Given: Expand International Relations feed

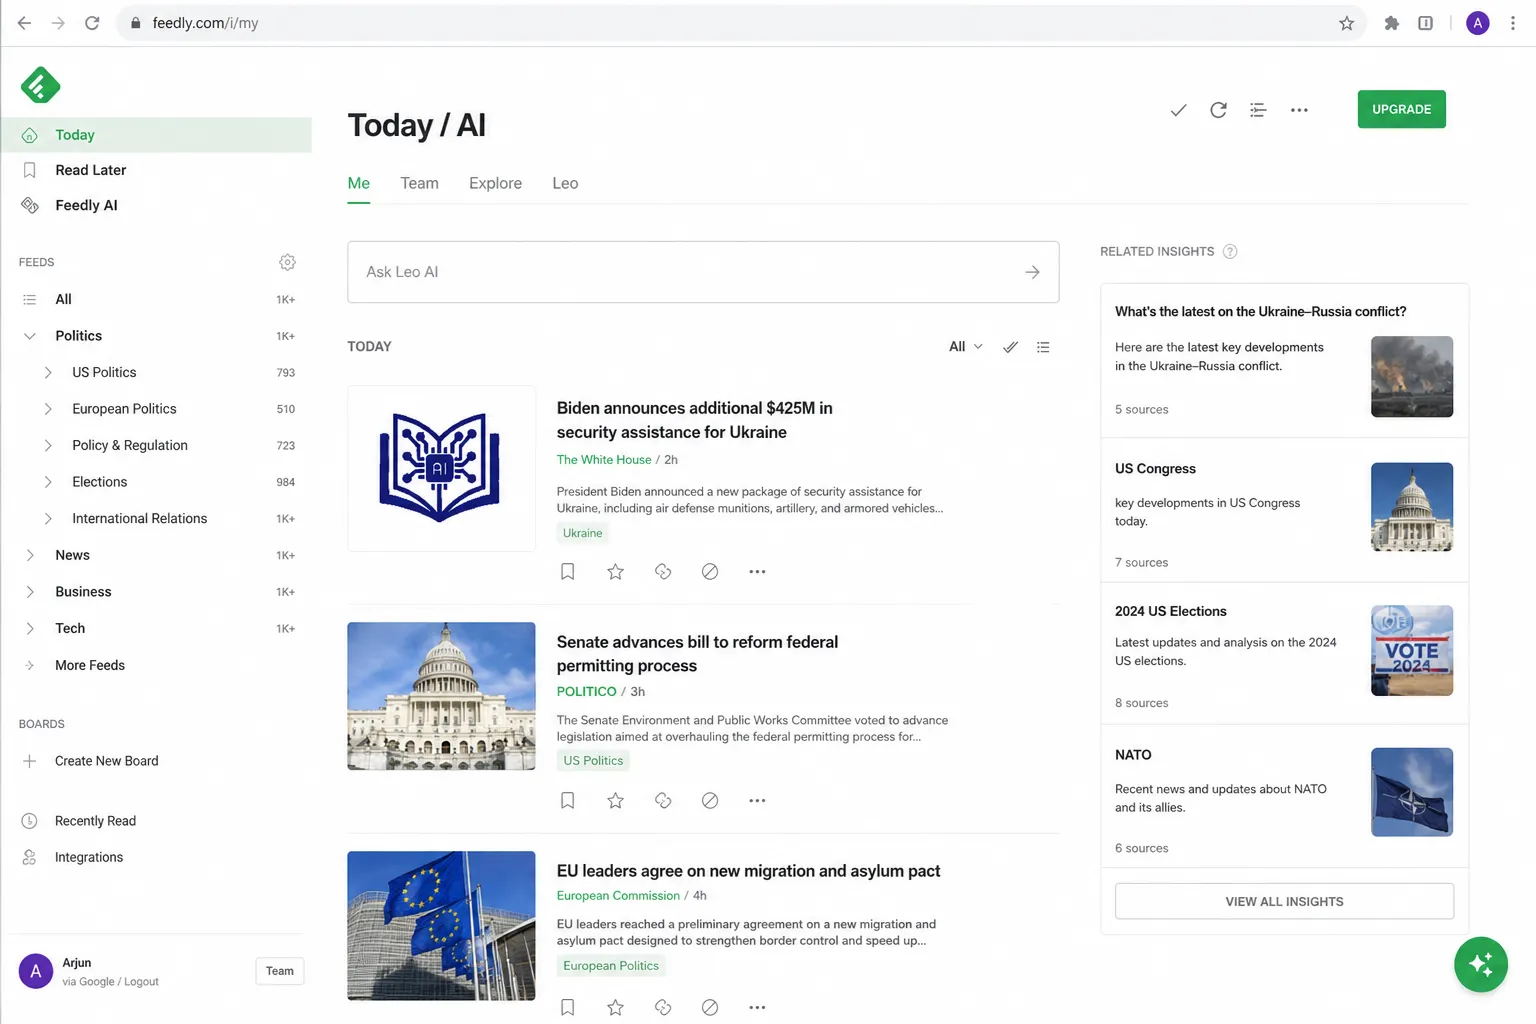Looking at the screenshot, I should (47, 518).
